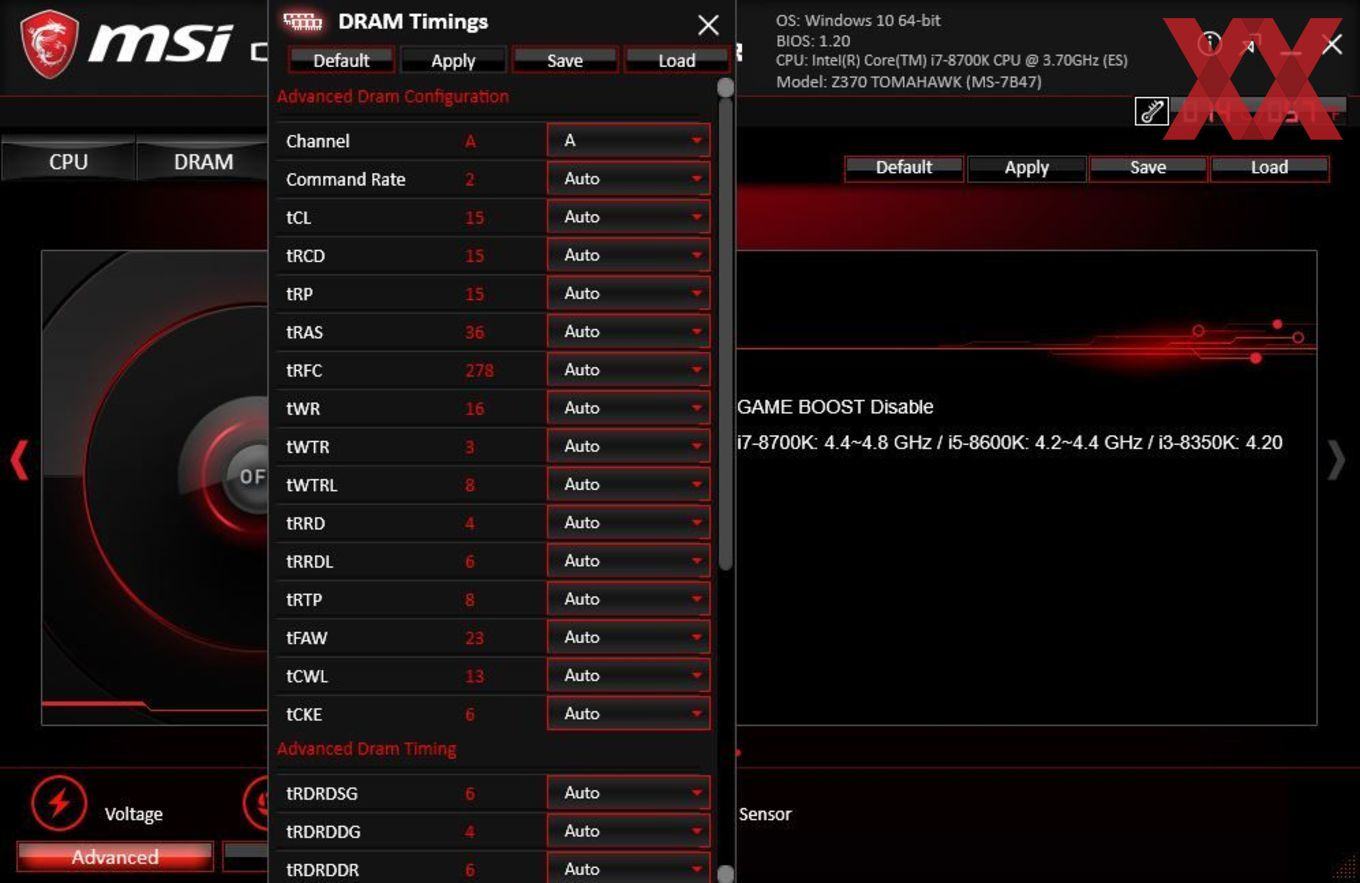Click the Command Rate value 2
The height and width of the screenshot is (883, 1360).
(470, 180)
